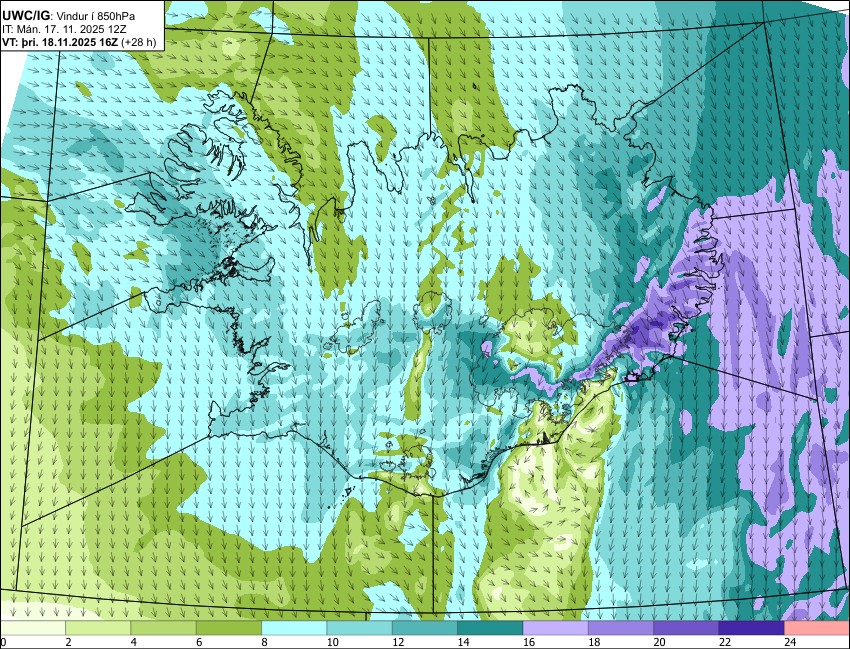Click the 0-2 legend color swatch
This screenshot has width=850, height=649.
[33, 628]
